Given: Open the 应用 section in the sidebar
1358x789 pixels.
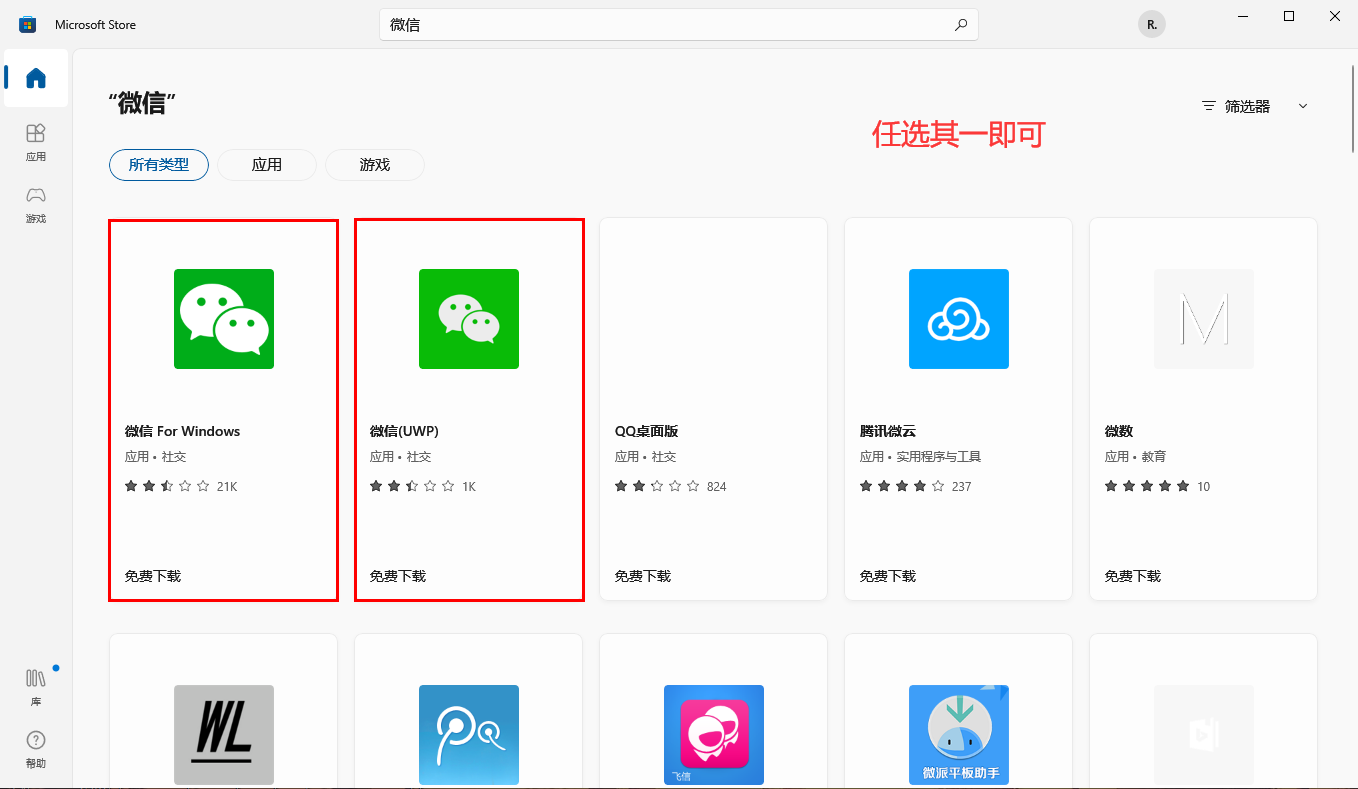Looking at the screenshot, I should pos(35,142).
